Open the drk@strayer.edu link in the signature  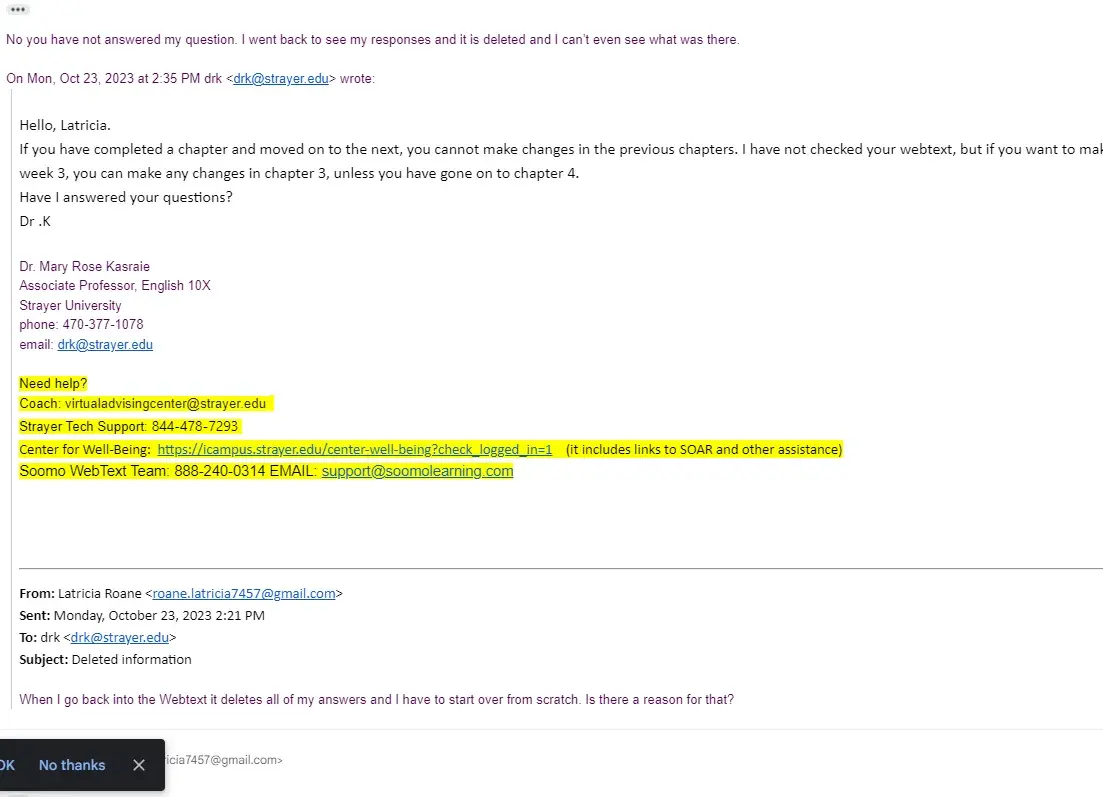click(105, 345)
